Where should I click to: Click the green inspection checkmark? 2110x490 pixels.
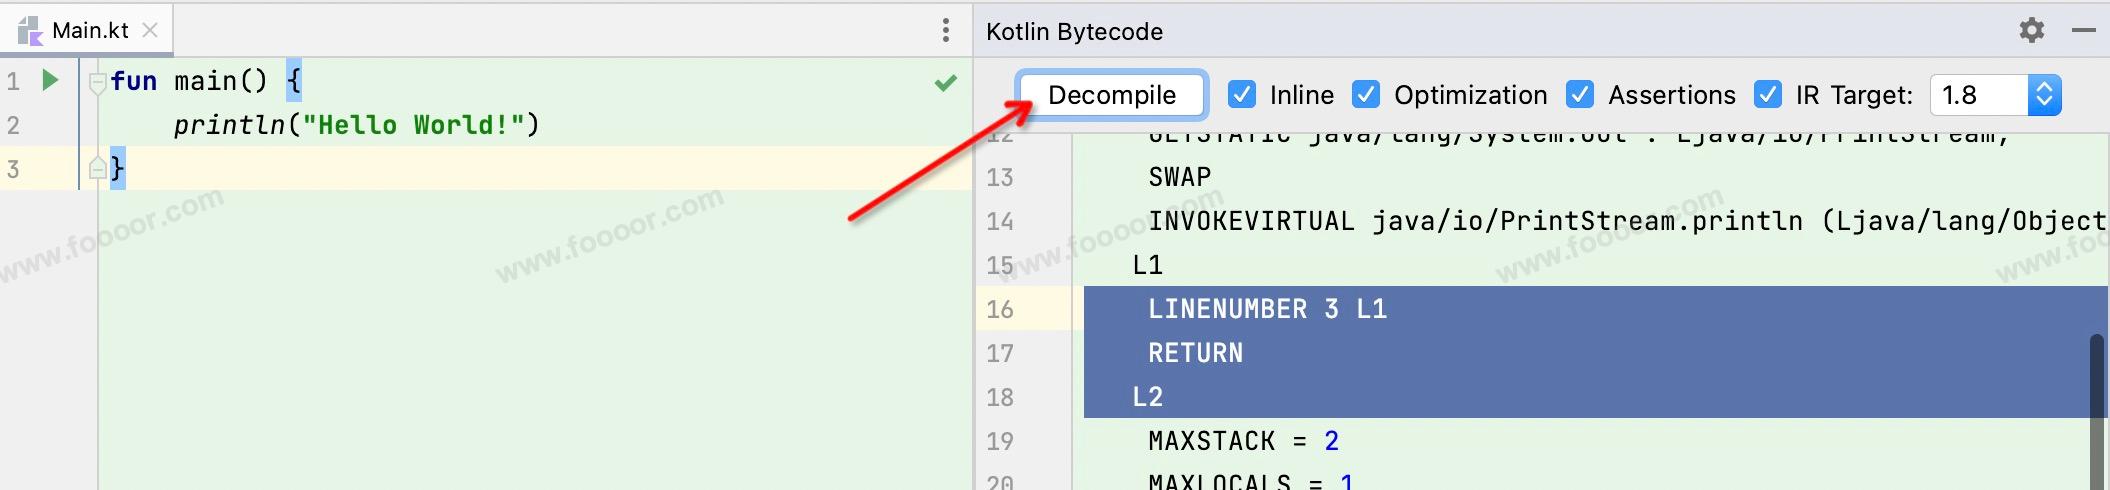(x=945, y=82)
